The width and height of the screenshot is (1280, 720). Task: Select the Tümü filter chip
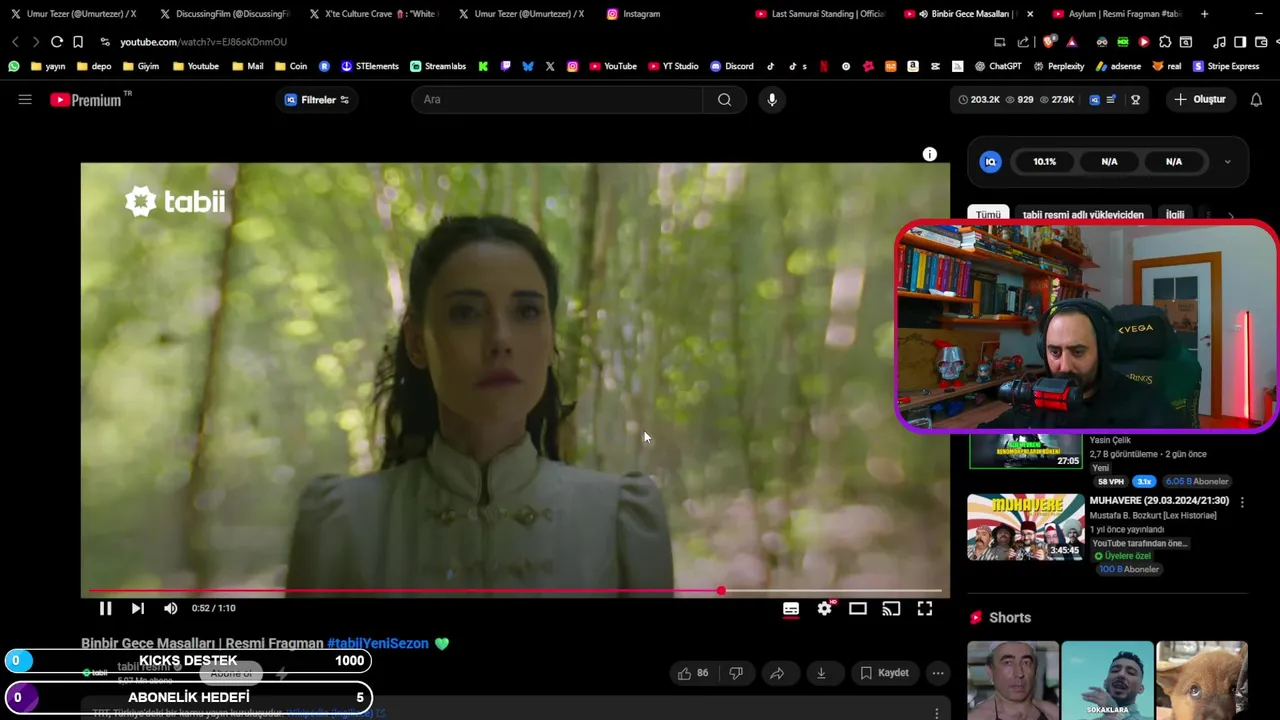[x=988, y=215]
